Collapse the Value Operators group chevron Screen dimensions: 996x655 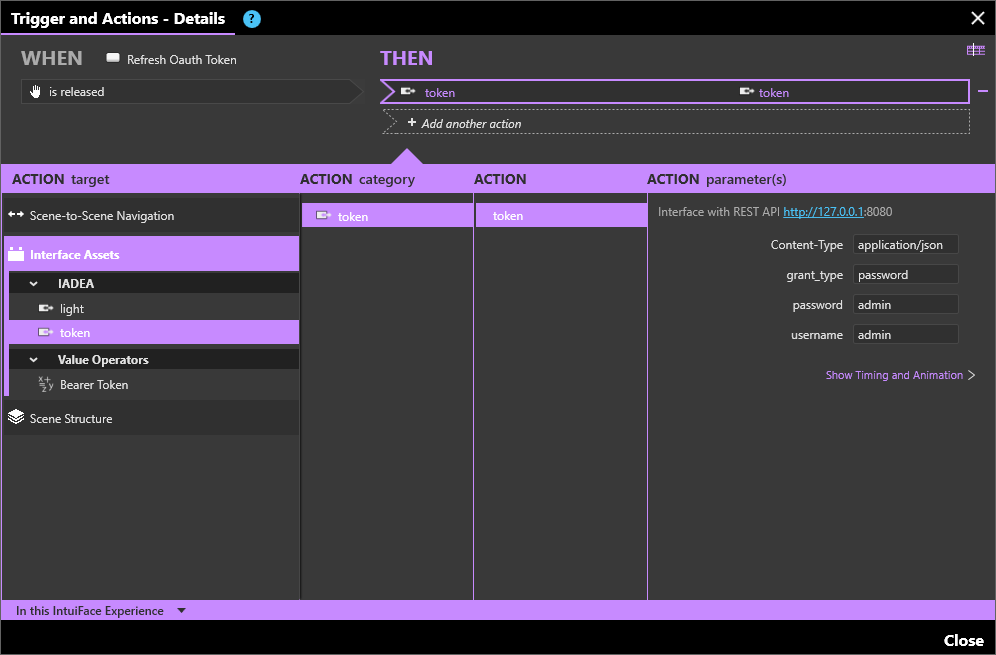click(x=34, y=360)
